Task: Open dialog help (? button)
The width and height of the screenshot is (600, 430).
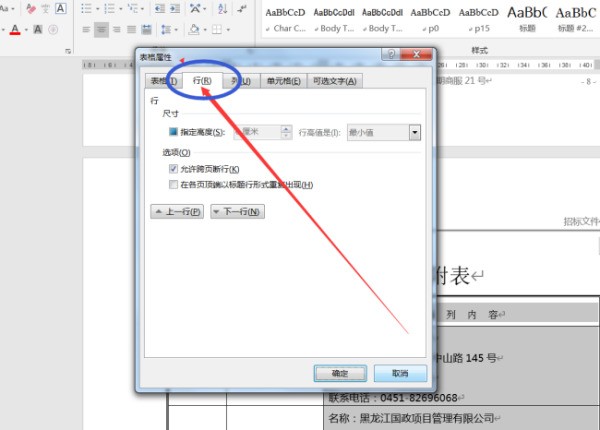Action: point(391,54)
